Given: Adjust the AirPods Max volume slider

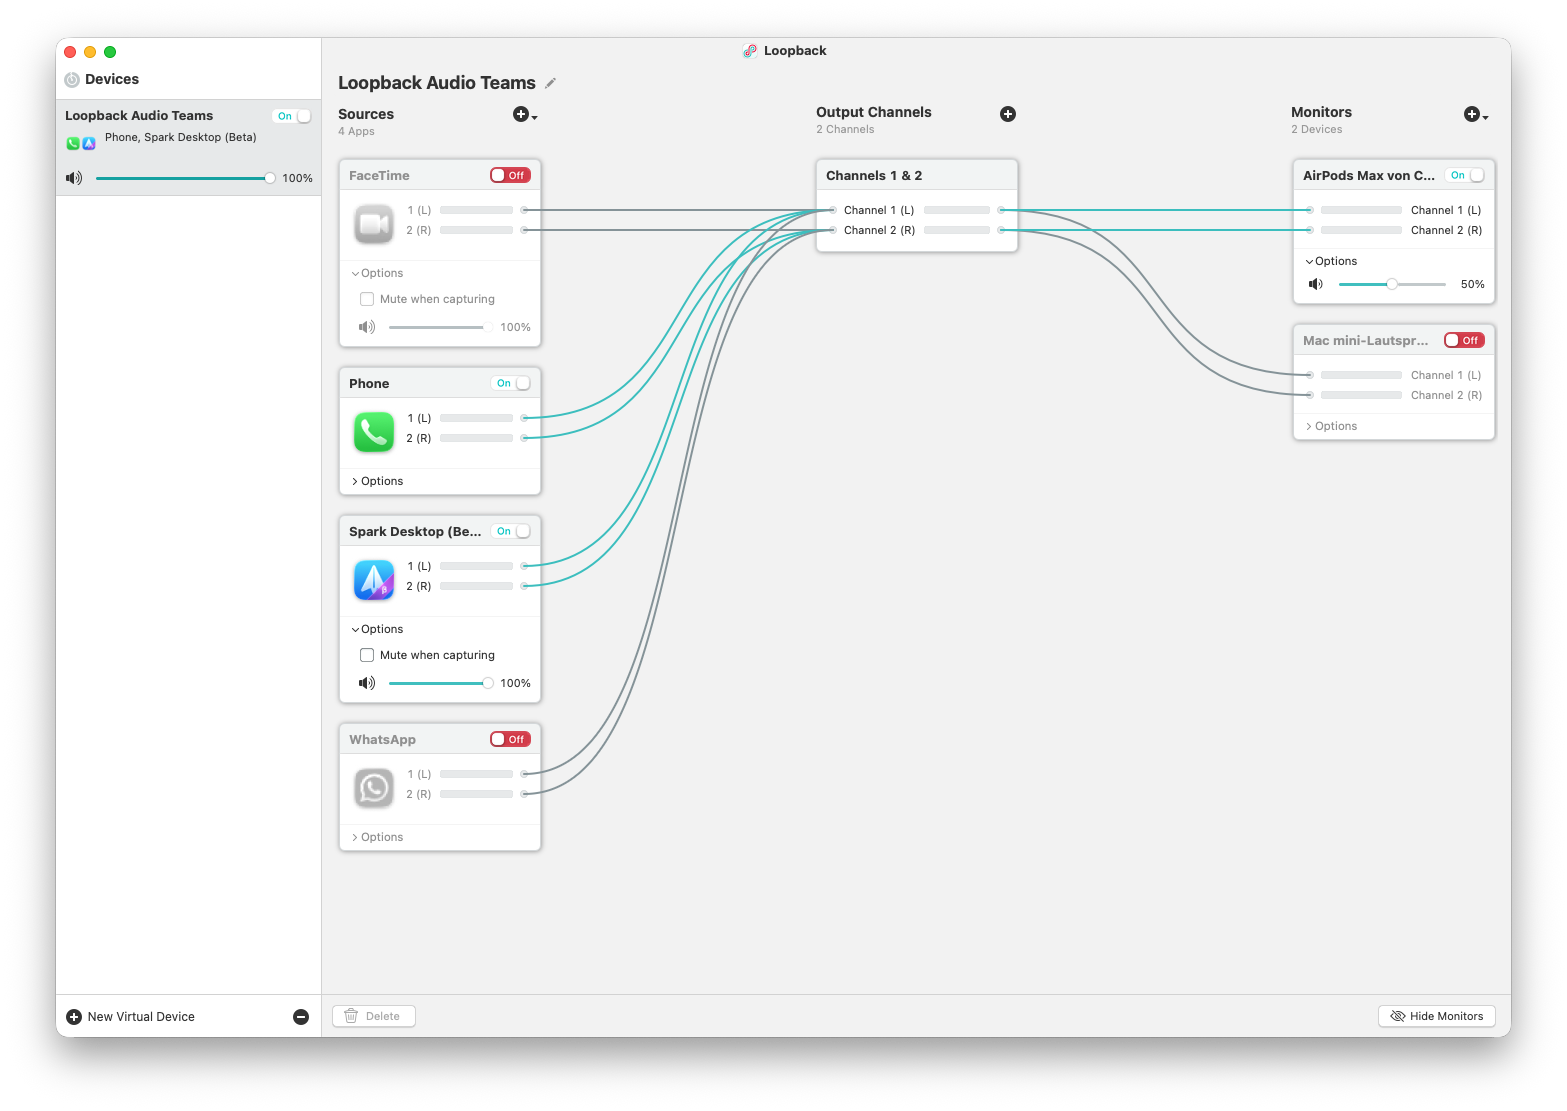Looking at the screenshot, I should (x=1391, y=285).
